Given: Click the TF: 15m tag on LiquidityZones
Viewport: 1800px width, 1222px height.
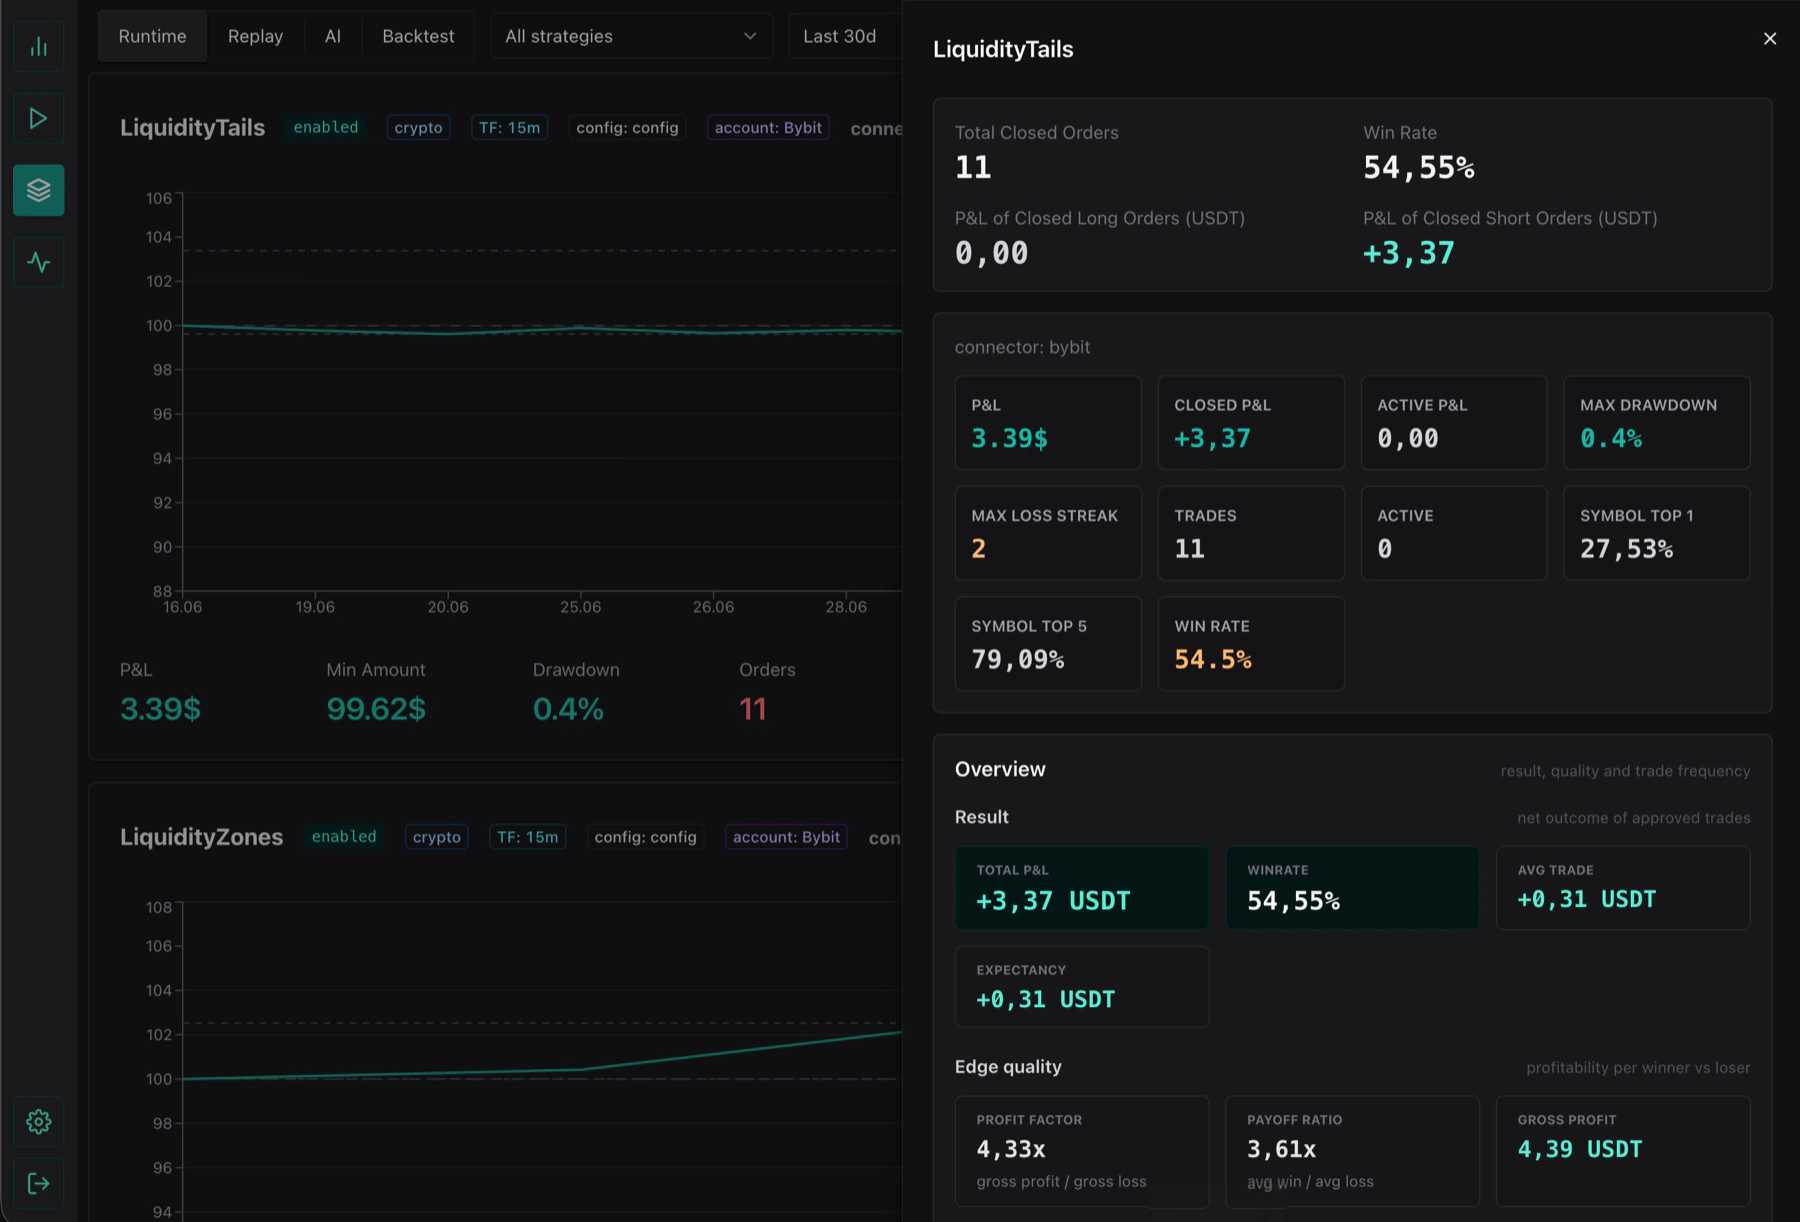Looking at the screenshot, I should tap(527, 837).
